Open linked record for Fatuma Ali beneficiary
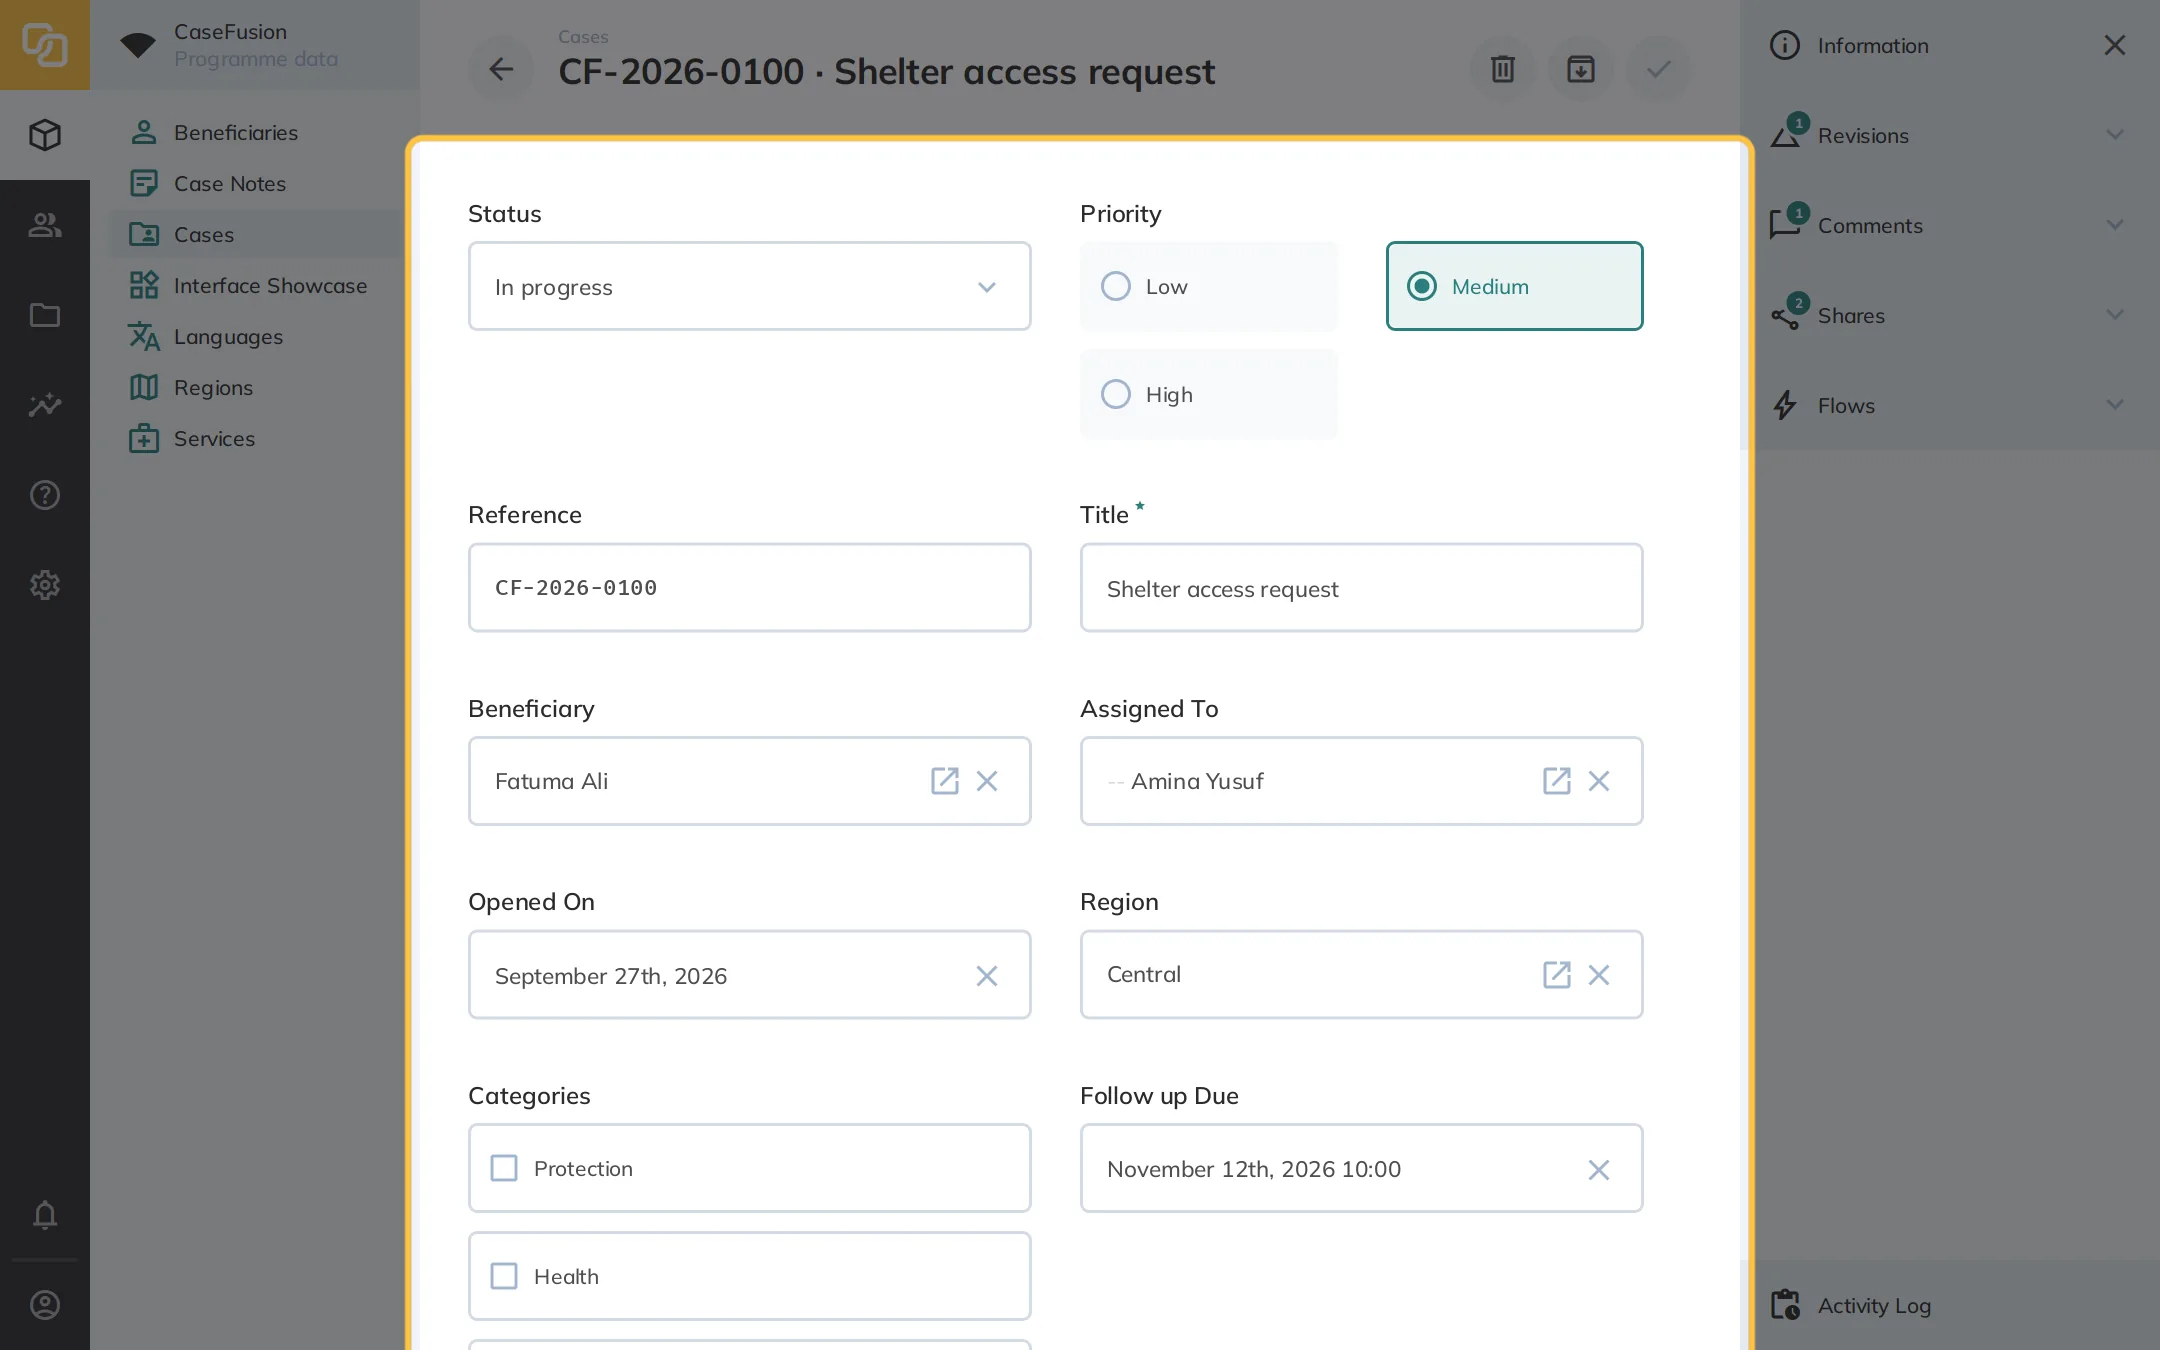This screenshot has height=1350, width=2160. tap(944, 781)
